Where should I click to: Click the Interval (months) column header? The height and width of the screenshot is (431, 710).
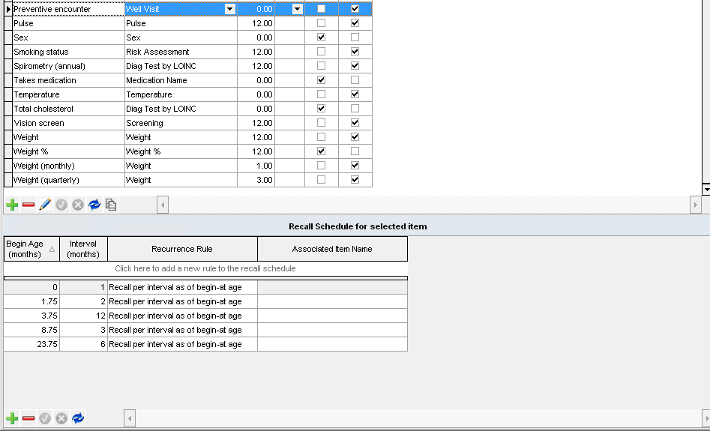coord(83,249)
